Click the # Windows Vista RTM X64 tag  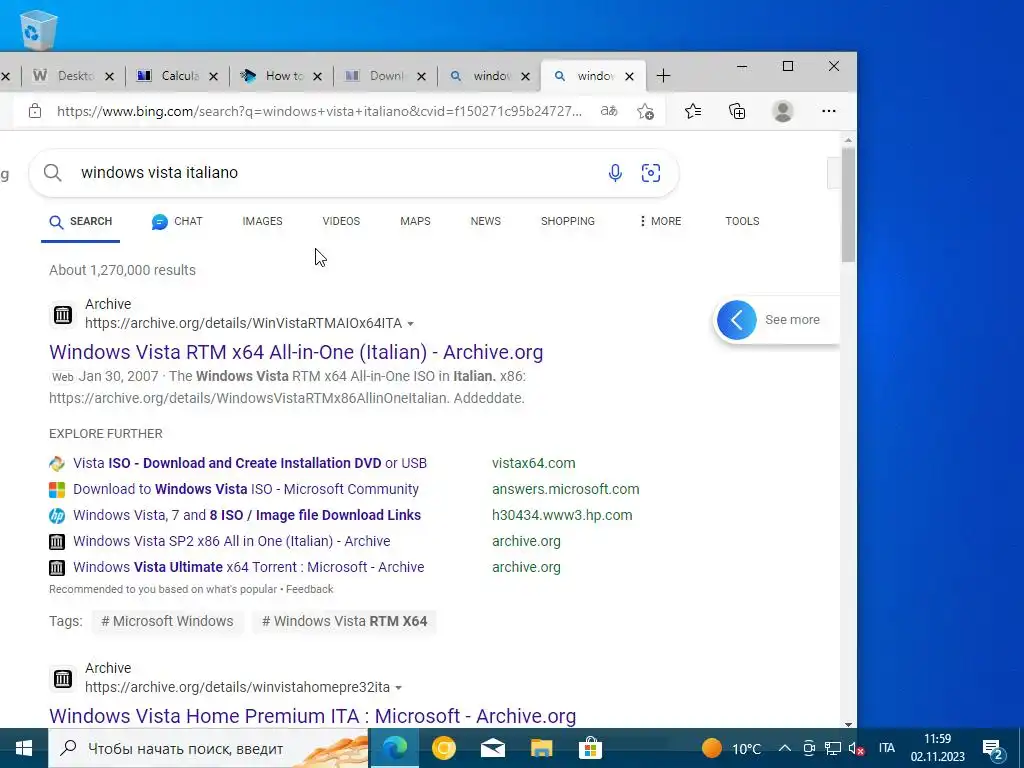point(344,621)
